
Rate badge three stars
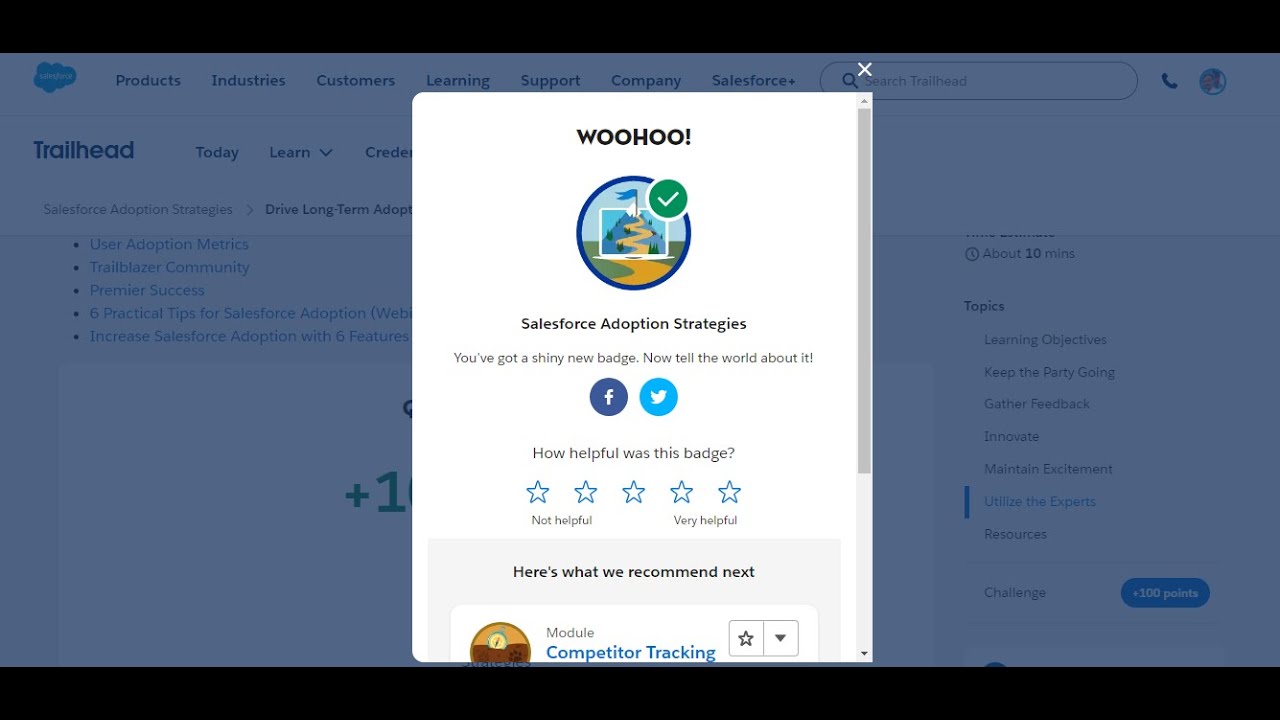tap(634, 492)
